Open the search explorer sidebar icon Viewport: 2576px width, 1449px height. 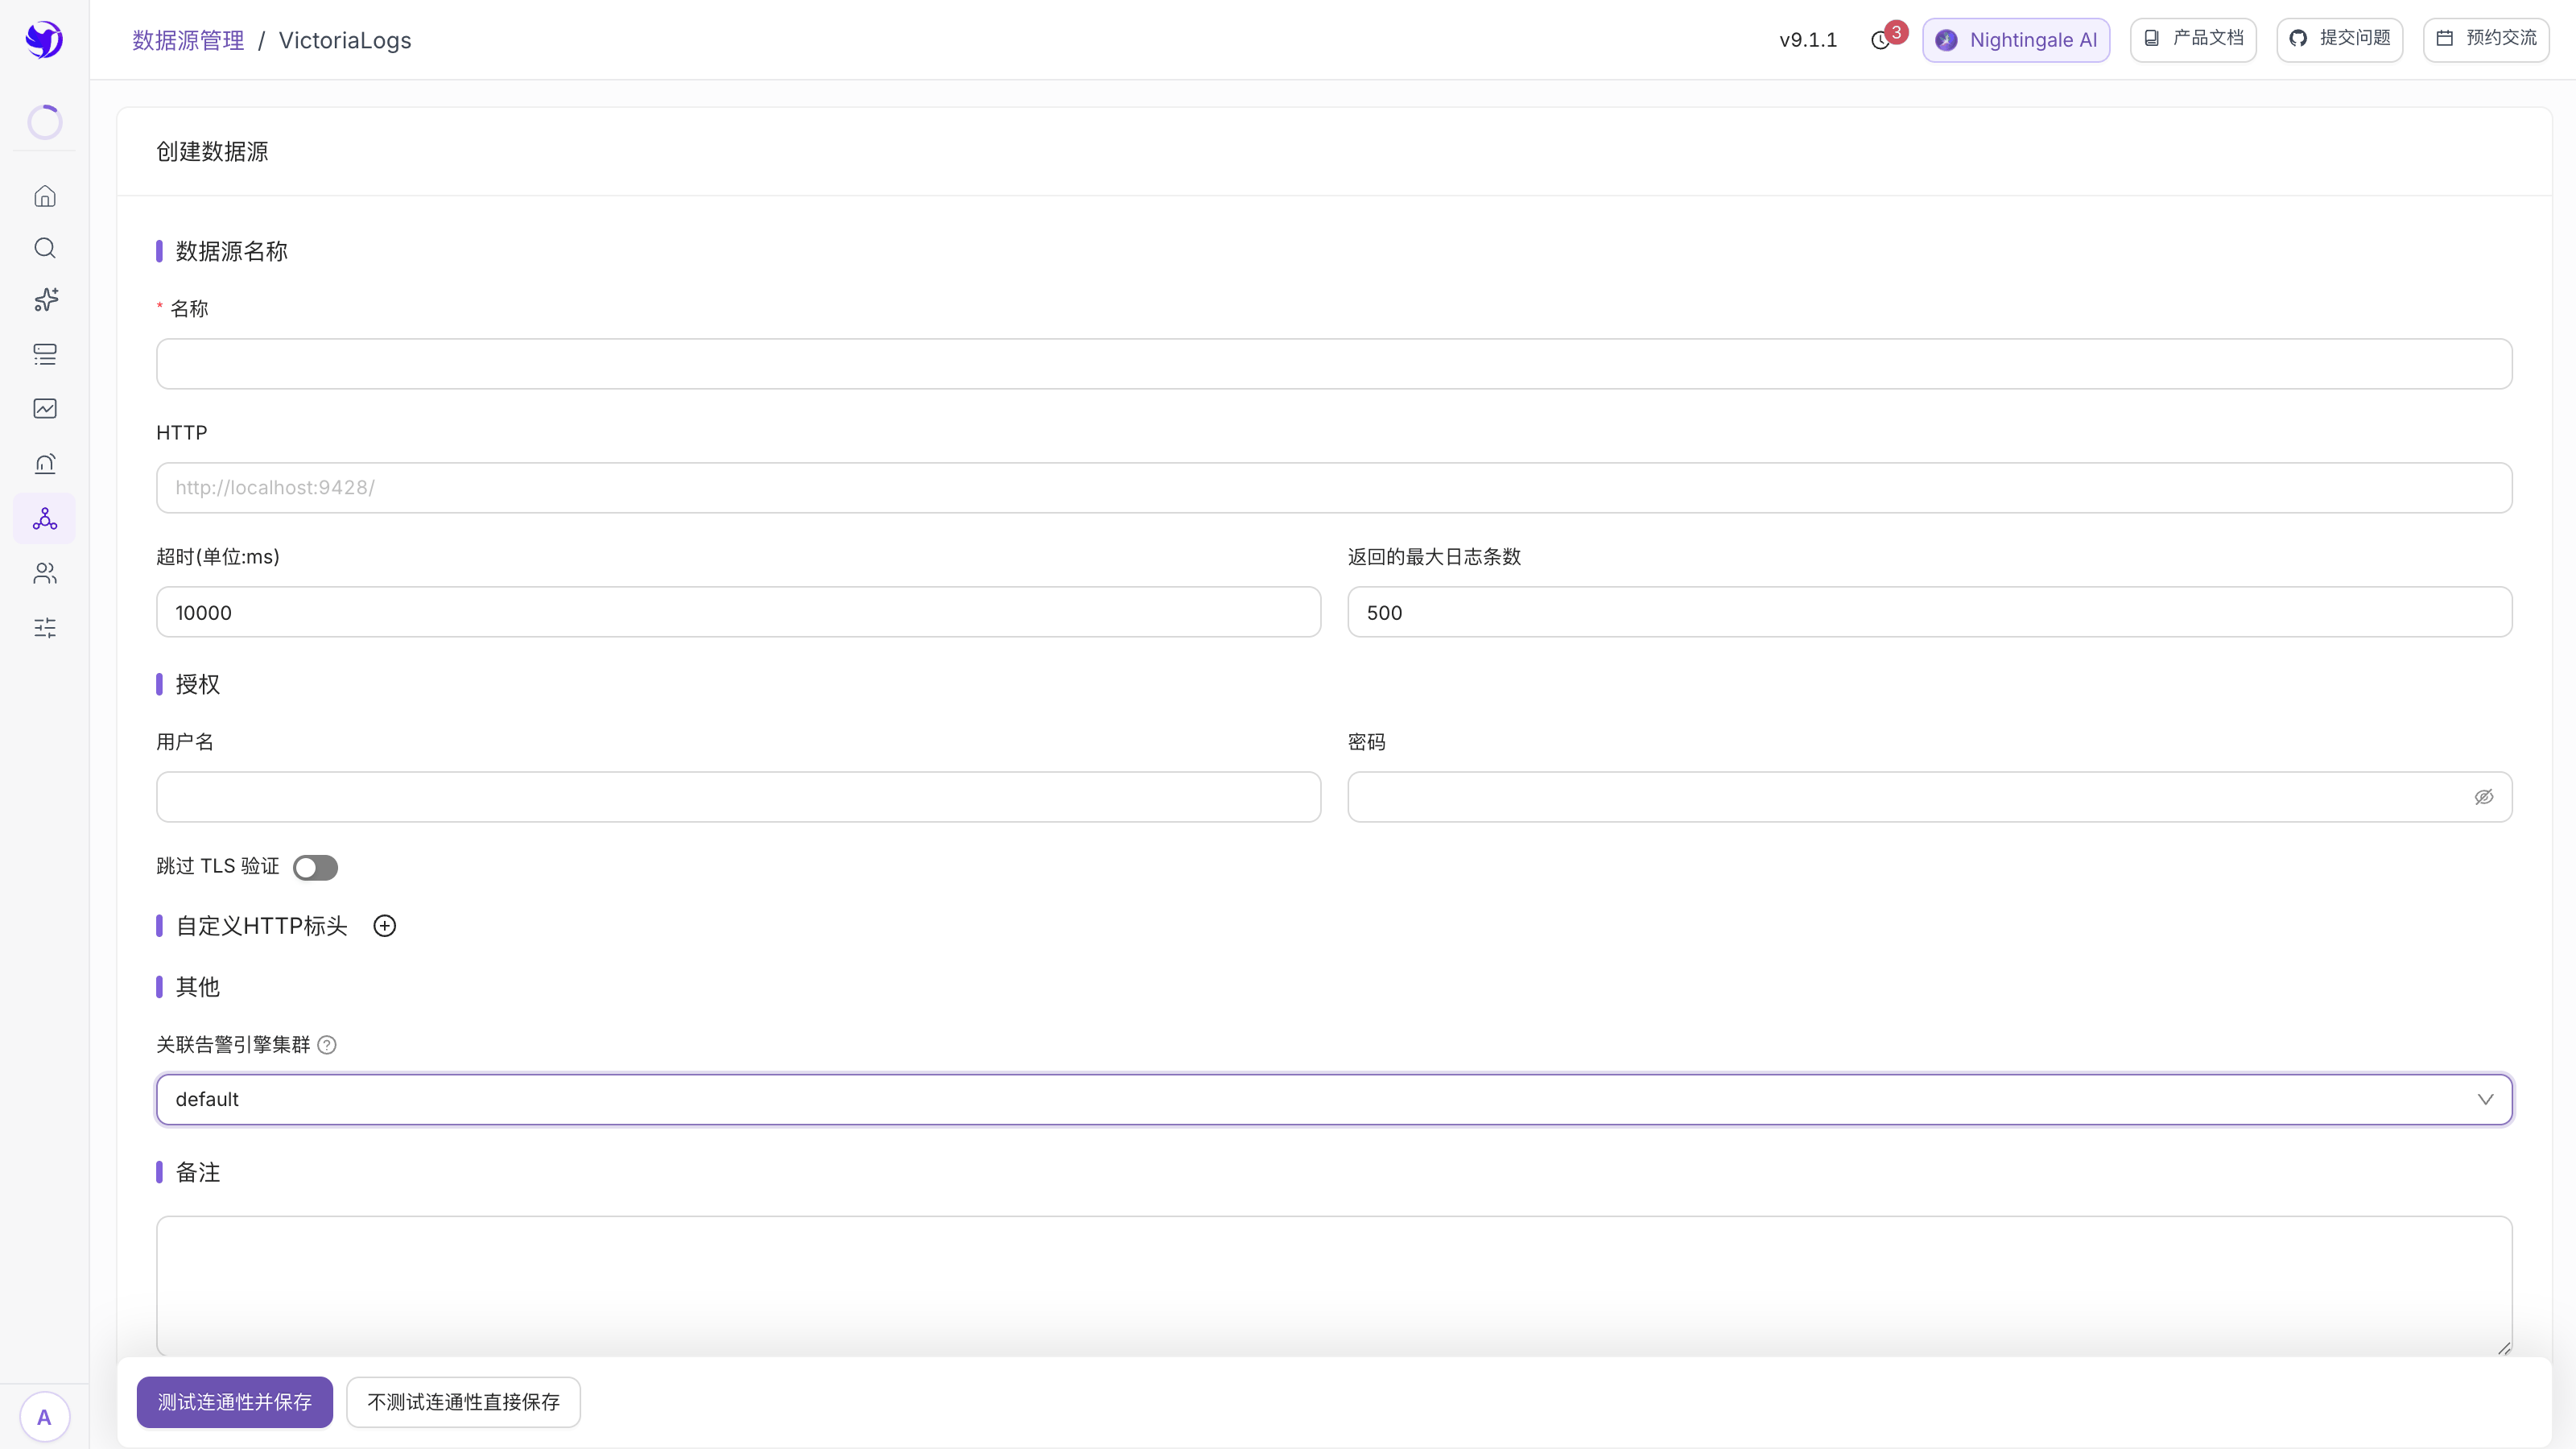point(45,248)
